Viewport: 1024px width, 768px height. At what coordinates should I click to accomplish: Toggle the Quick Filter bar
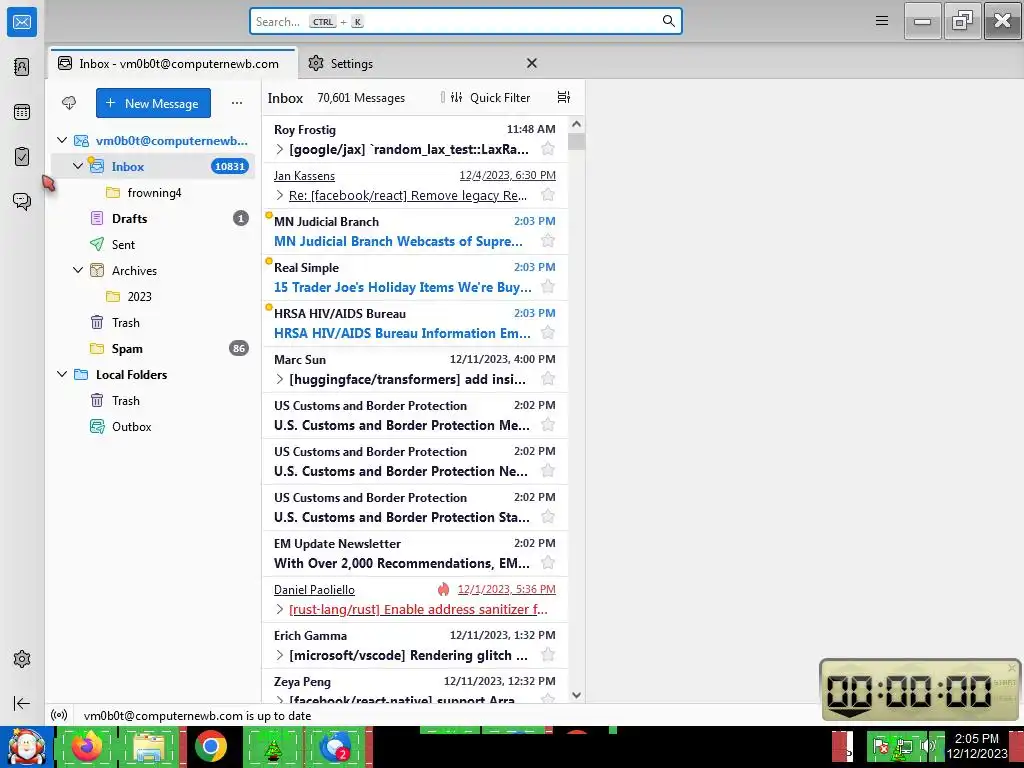490,97
